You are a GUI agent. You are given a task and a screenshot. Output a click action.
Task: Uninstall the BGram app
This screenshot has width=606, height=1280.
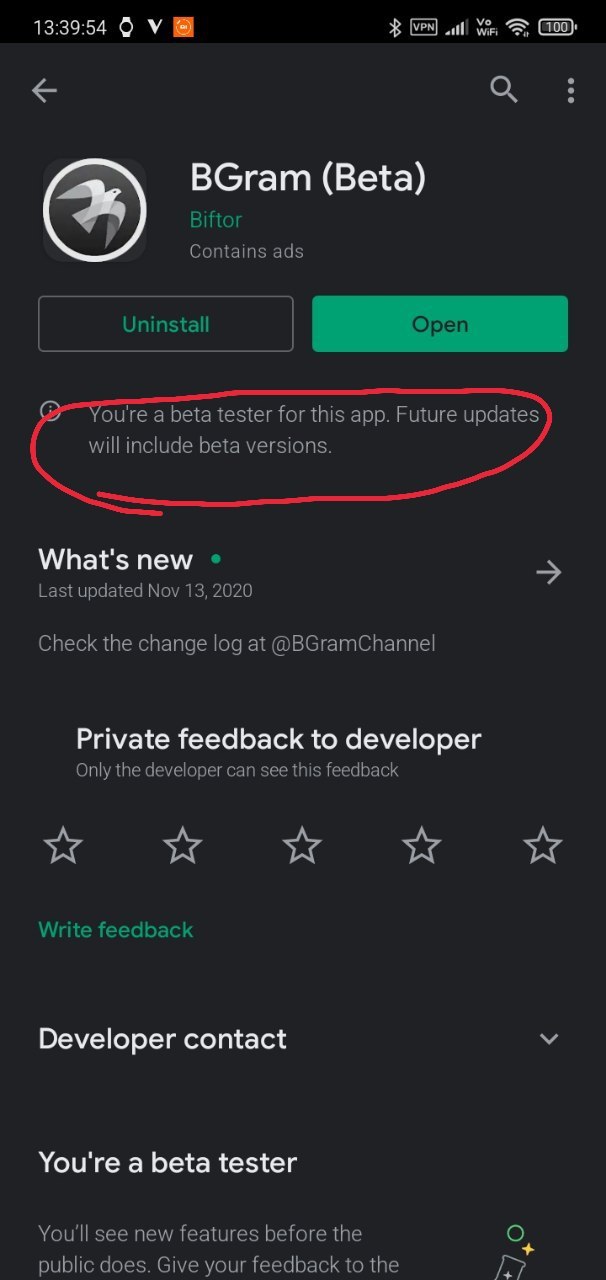[x=166, y=324]
